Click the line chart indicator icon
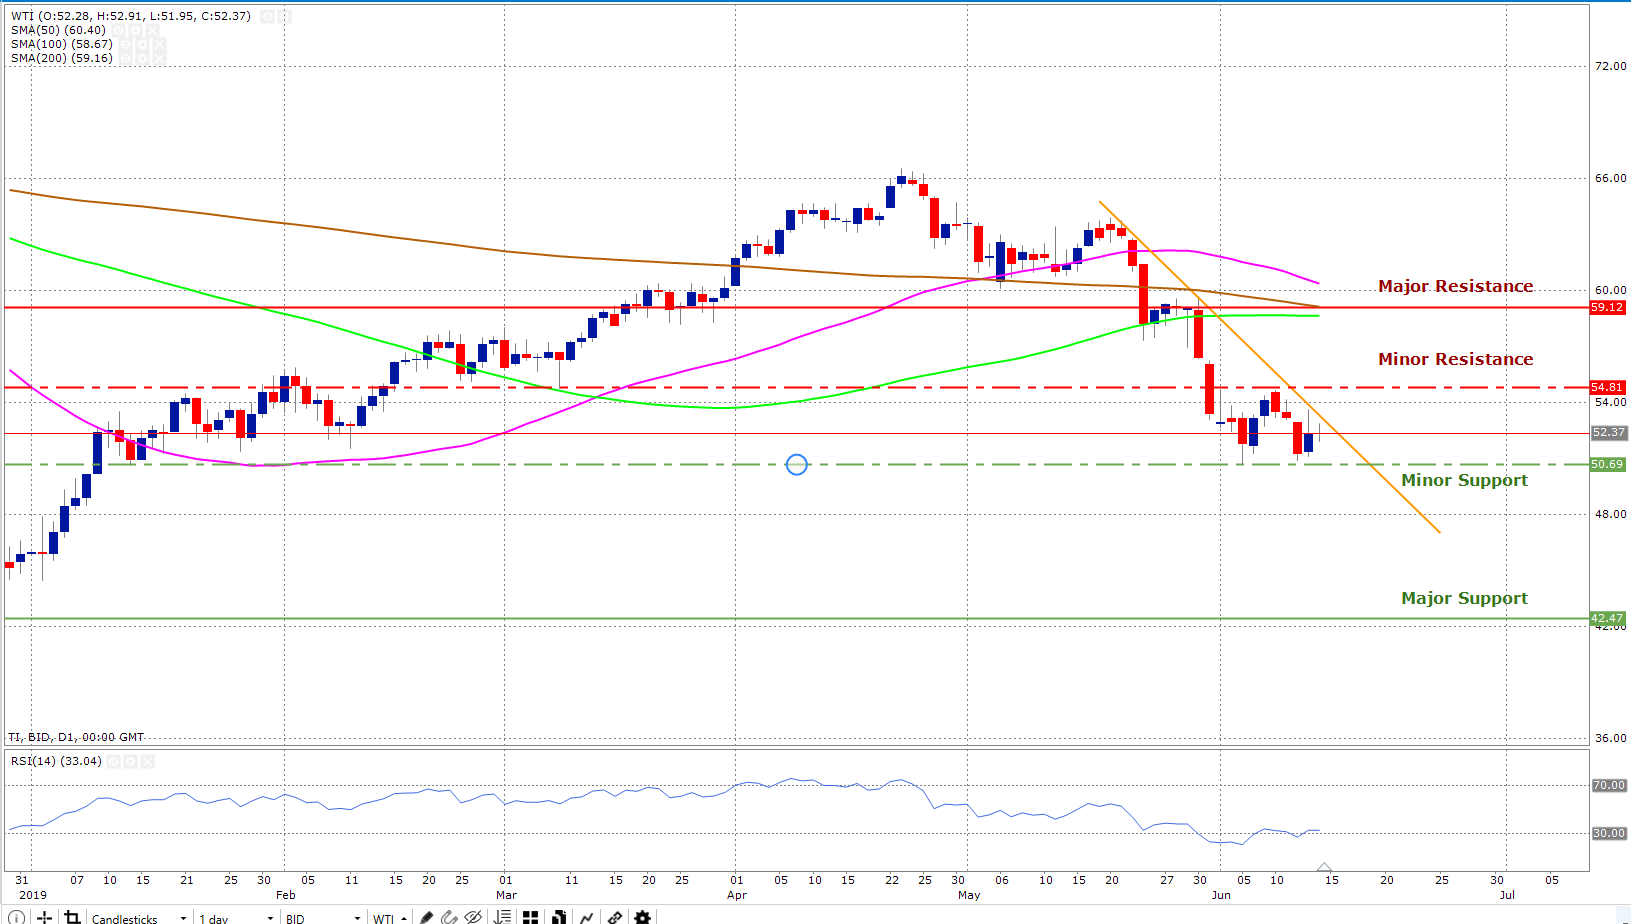Screen dimensions: 1631x924 [586, 917]
